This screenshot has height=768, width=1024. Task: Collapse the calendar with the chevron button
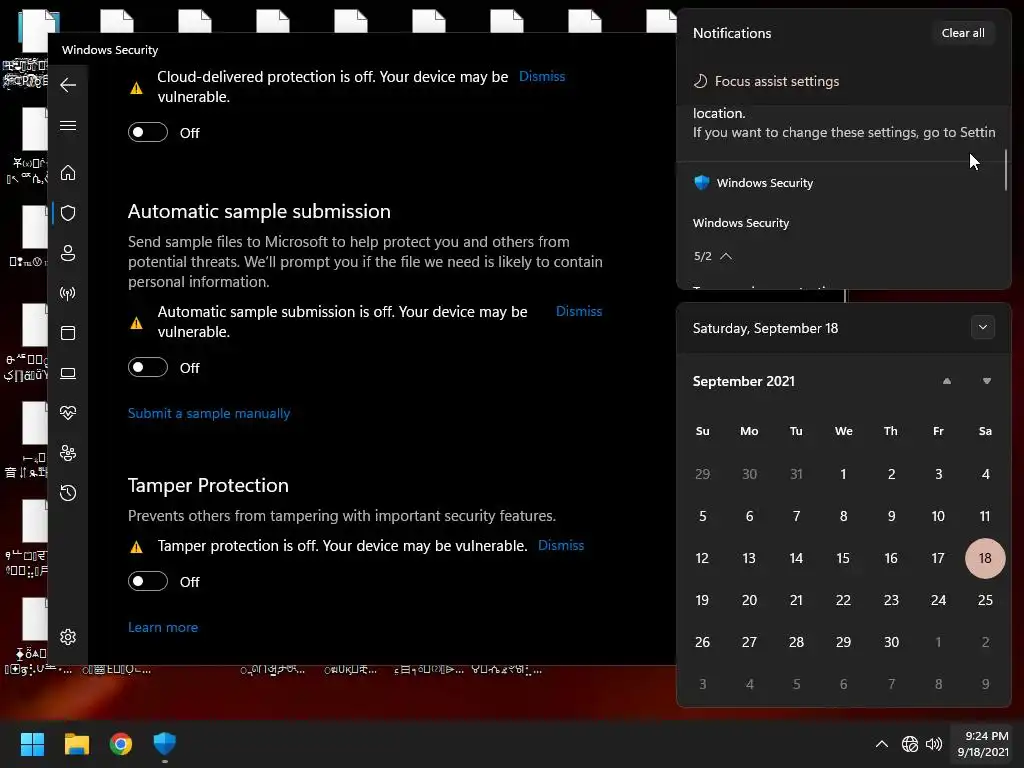pyautogui.click(x=983, y=328)
